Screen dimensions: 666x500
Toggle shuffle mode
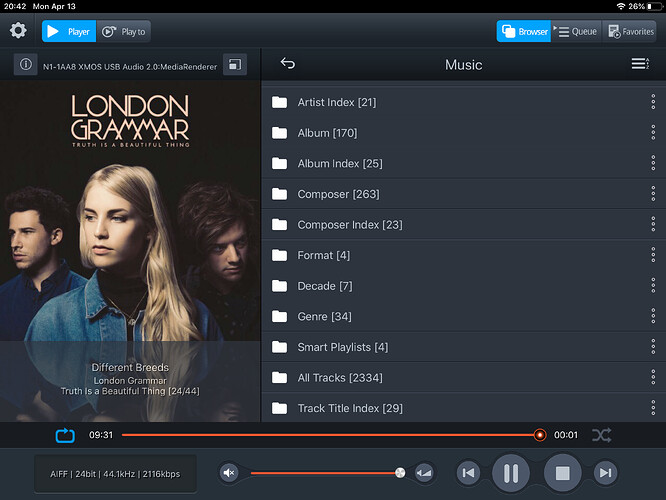coord(601,435)
